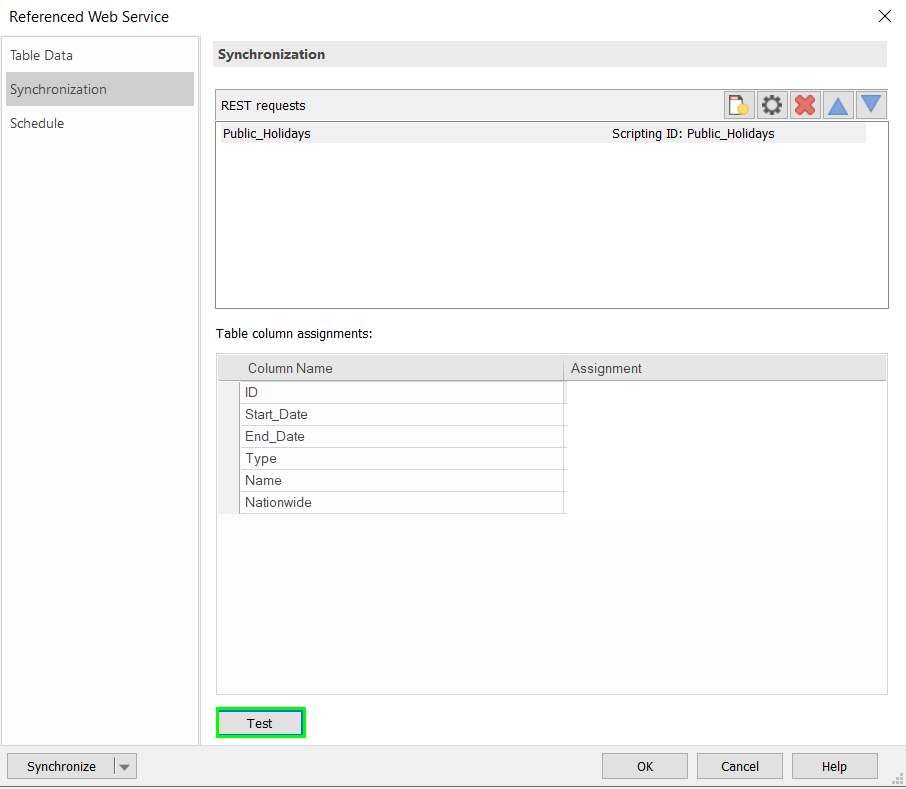
Task: Open Help for this dialog
Action: point(834,767)
